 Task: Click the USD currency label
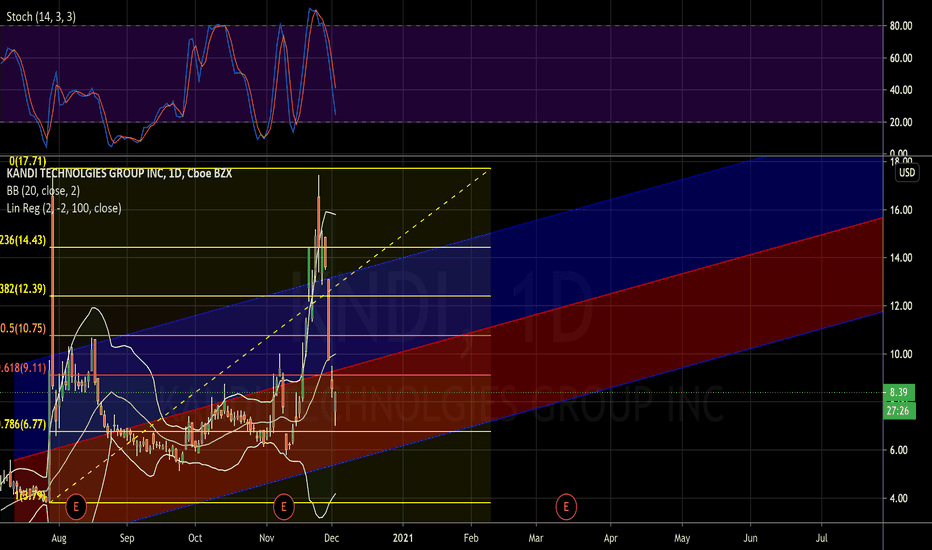point(907,172)
